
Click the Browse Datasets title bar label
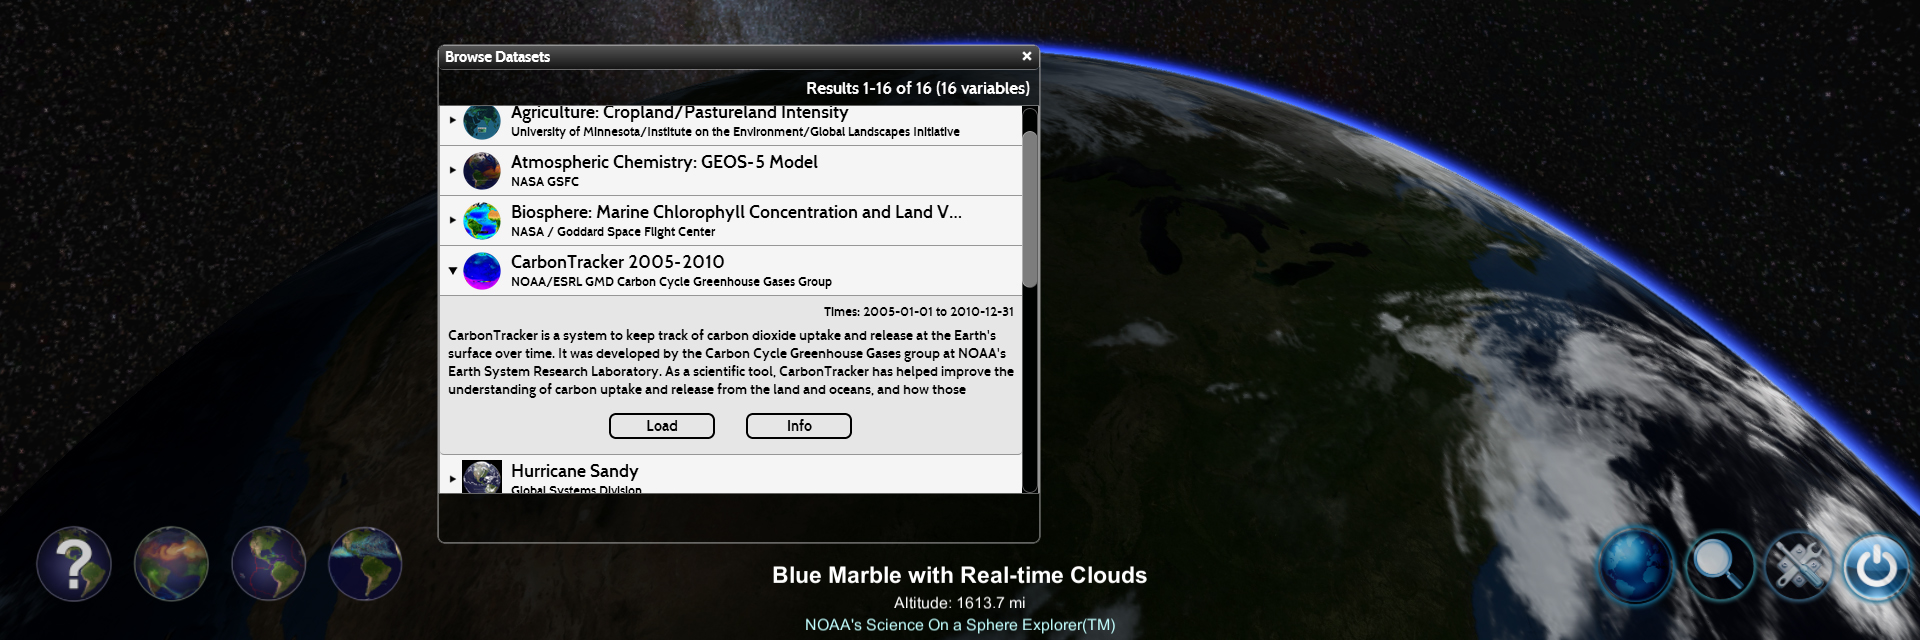click(x=497, y=57)
